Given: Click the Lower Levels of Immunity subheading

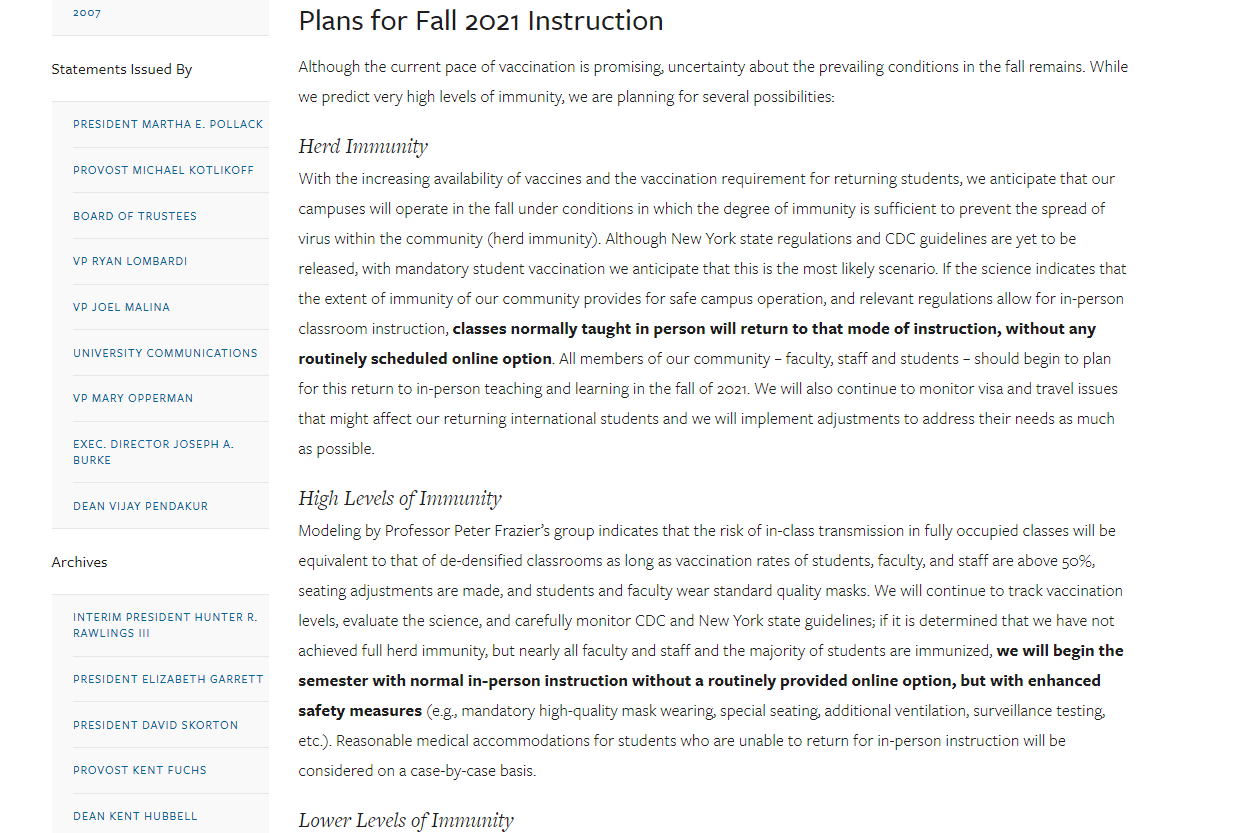Looking at the screenshot, I should (406, 821).
